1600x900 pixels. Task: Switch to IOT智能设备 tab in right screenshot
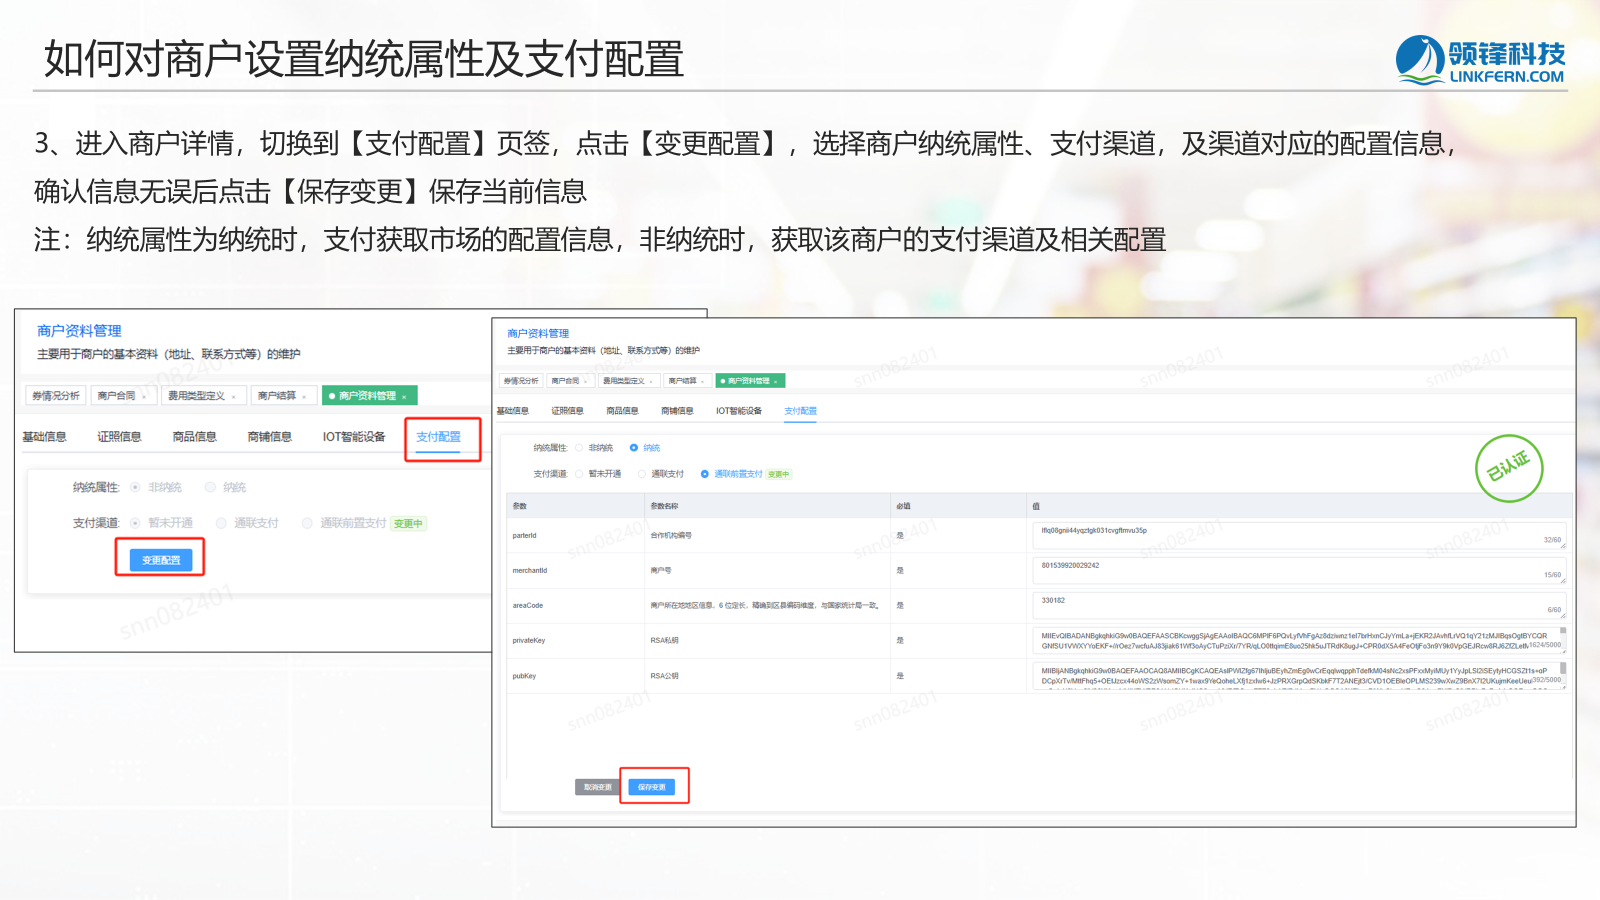point(738,411)
